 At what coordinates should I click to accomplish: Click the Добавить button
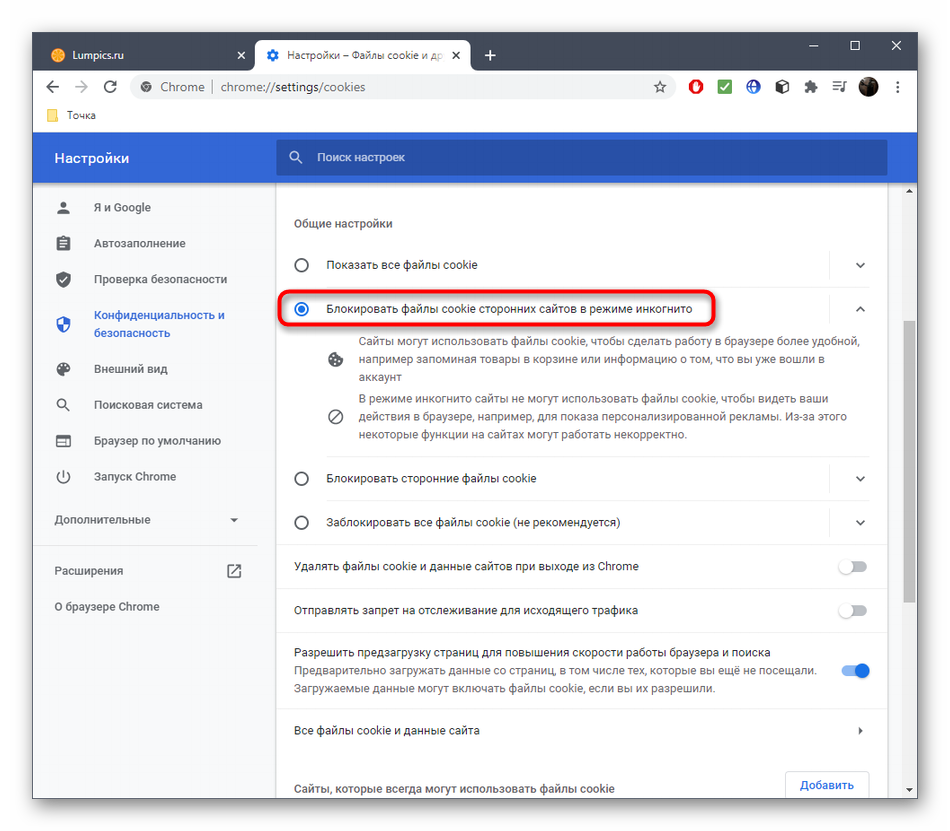pyautogui.click(x=827, y=785)
